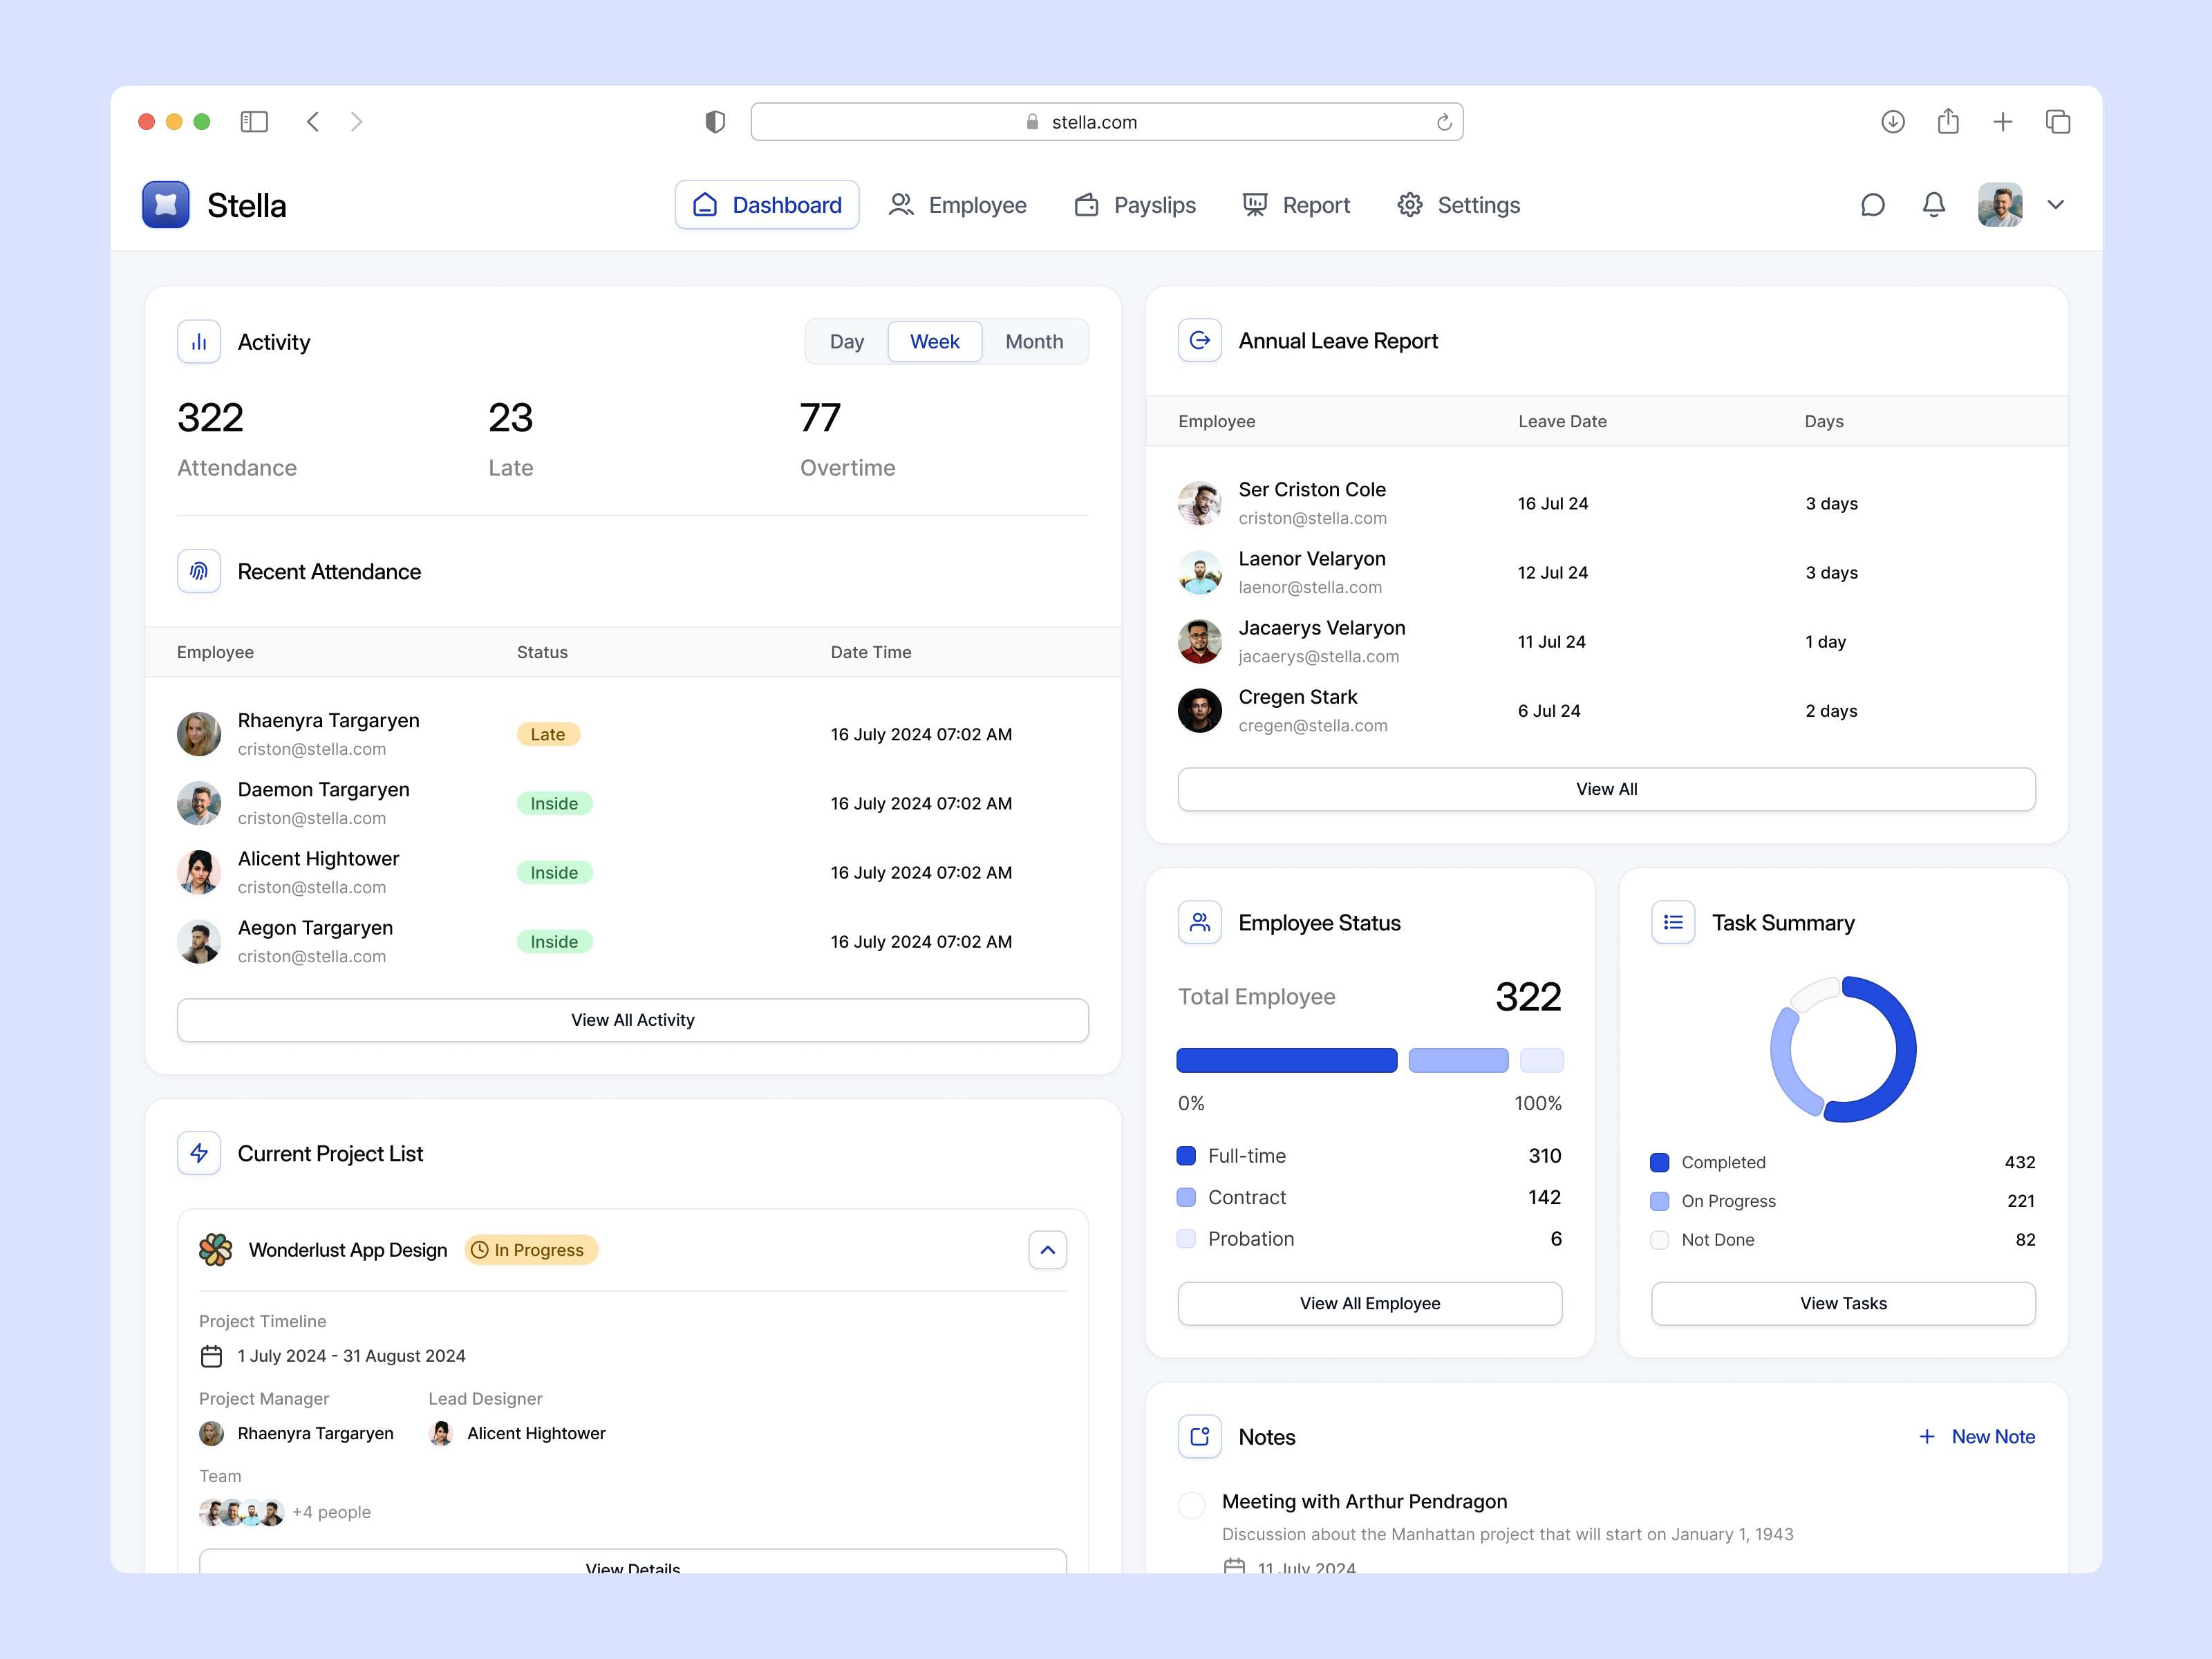Open the profile account dropdown arrow

click(x=2057, y=204)
